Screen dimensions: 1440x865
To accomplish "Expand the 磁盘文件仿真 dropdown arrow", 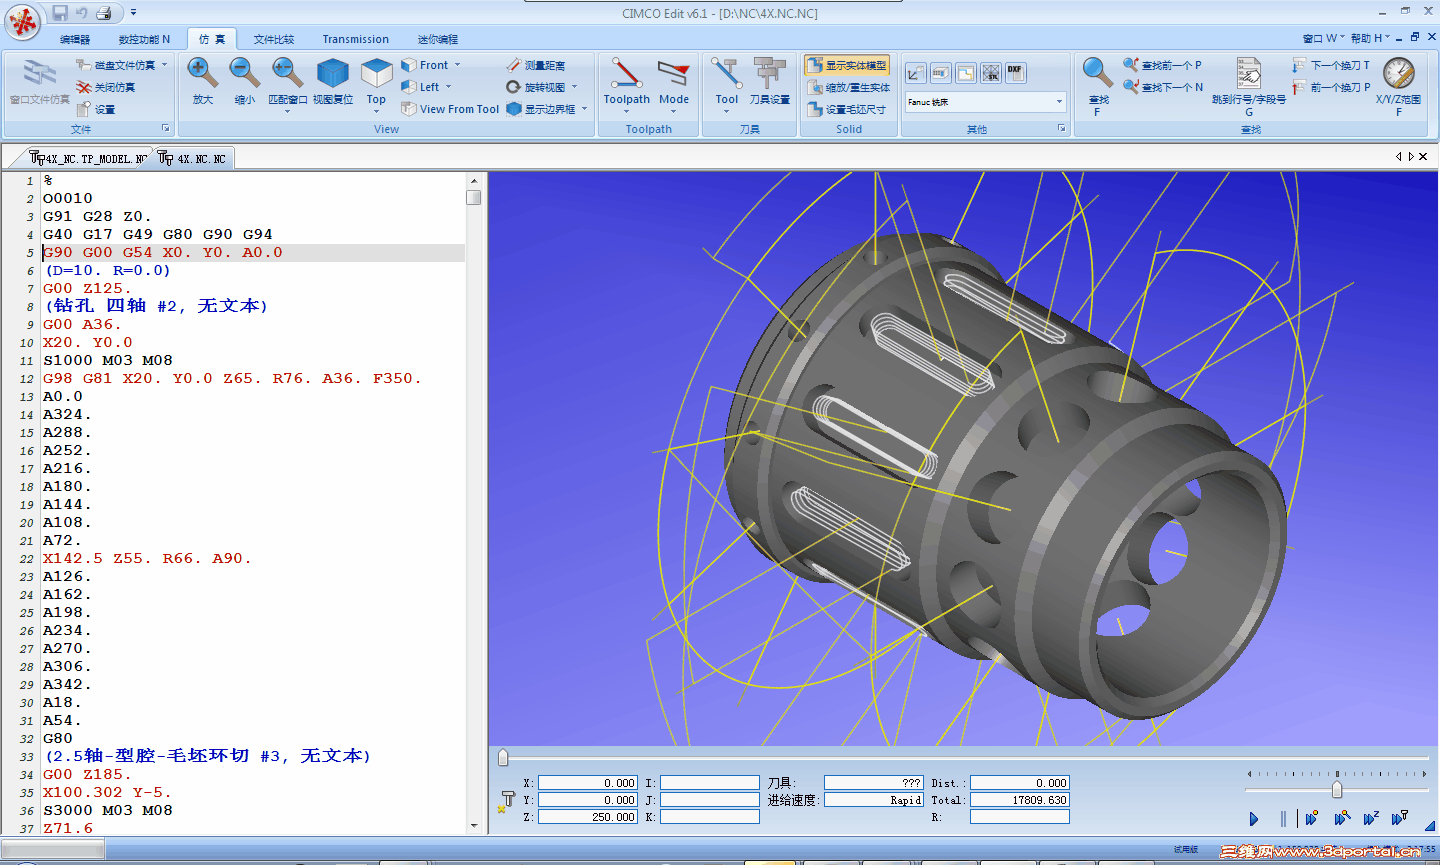I will pos(164,65).
